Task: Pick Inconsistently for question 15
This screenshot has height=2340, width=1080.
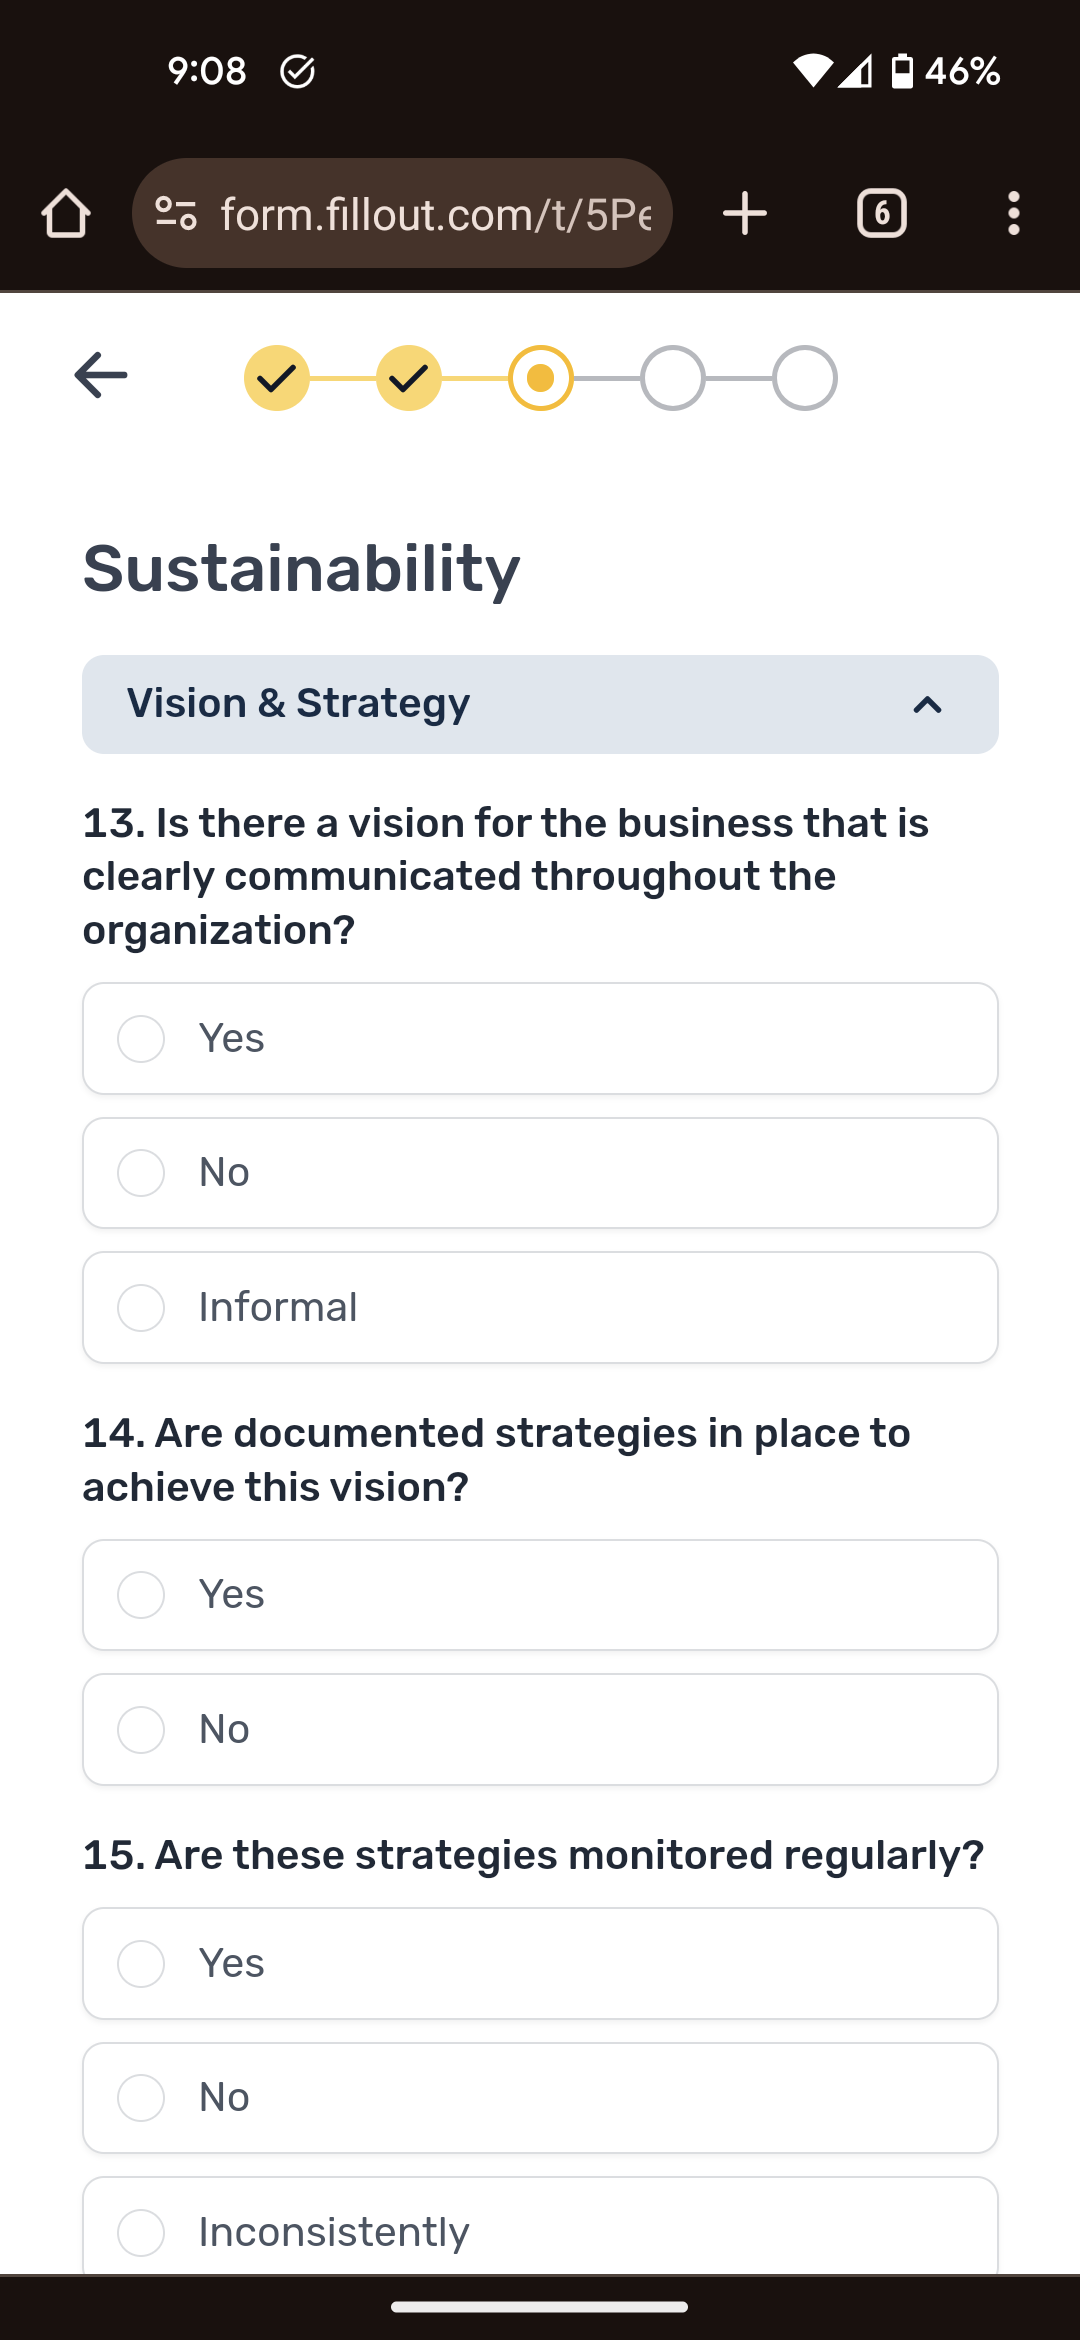Action: (x=540, y=2231)
